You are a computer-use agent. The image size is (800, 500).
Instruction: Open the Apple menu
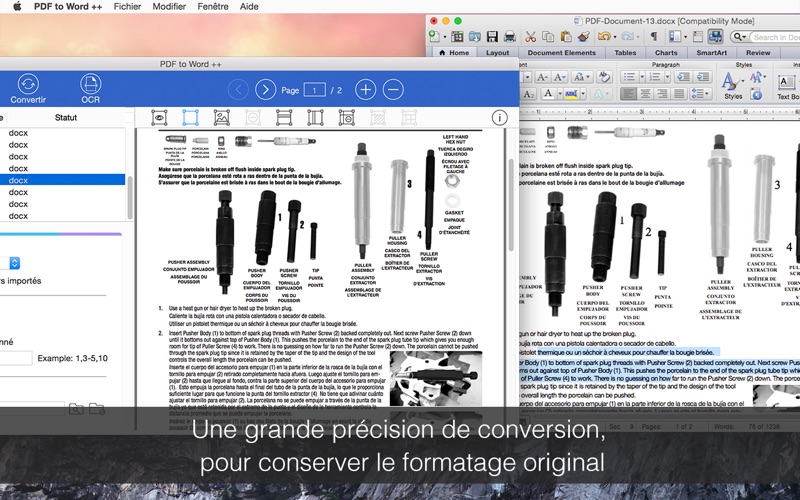click(17, 7)
